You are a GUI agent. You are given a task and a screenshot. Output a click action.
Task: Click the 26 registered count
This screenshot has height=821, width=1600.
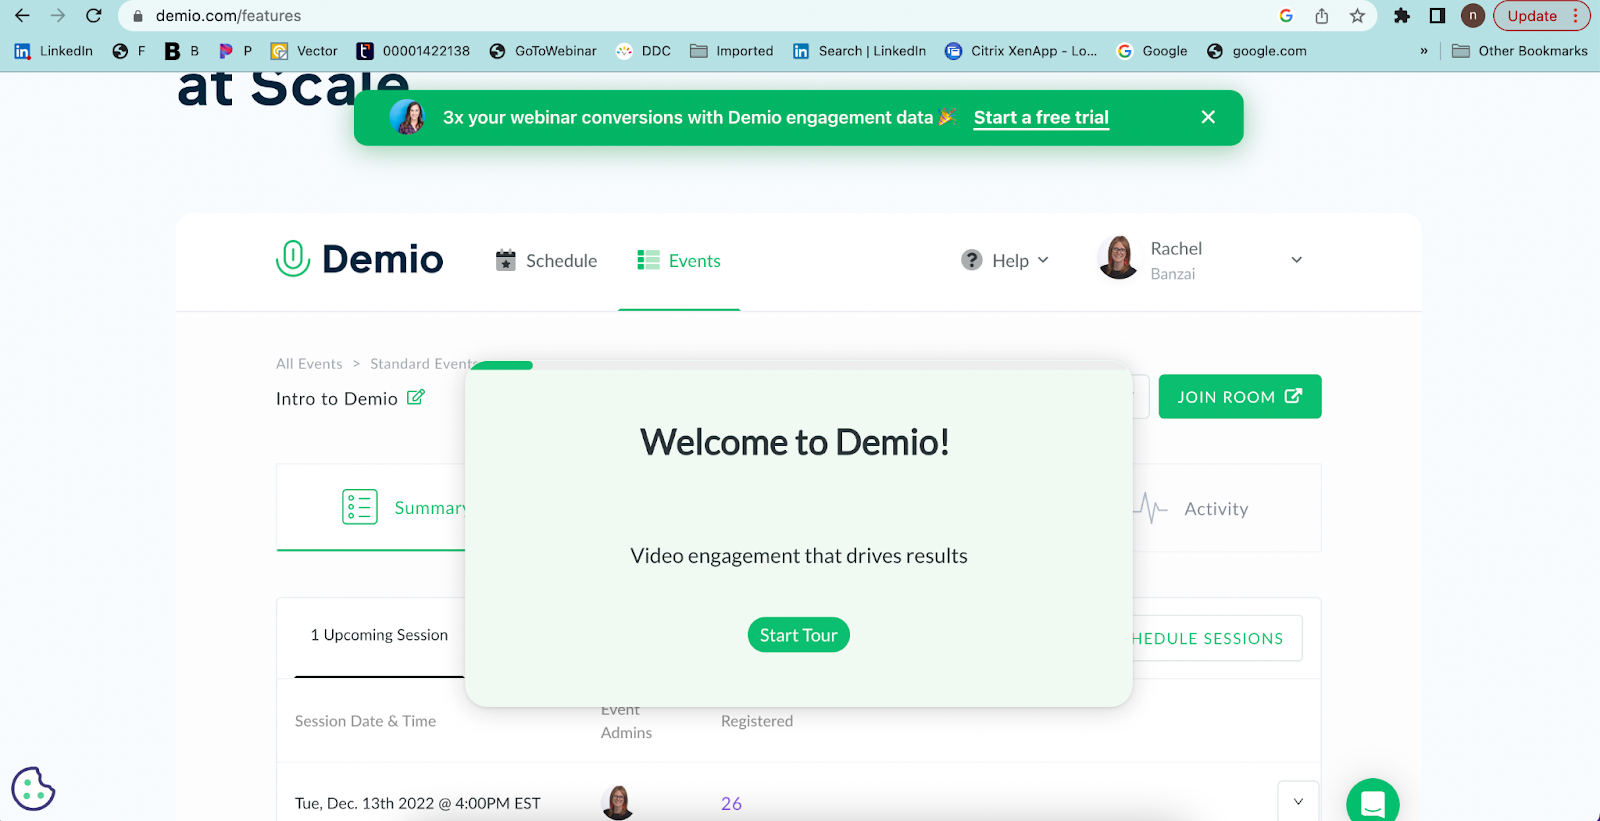(x=731, y=803)
